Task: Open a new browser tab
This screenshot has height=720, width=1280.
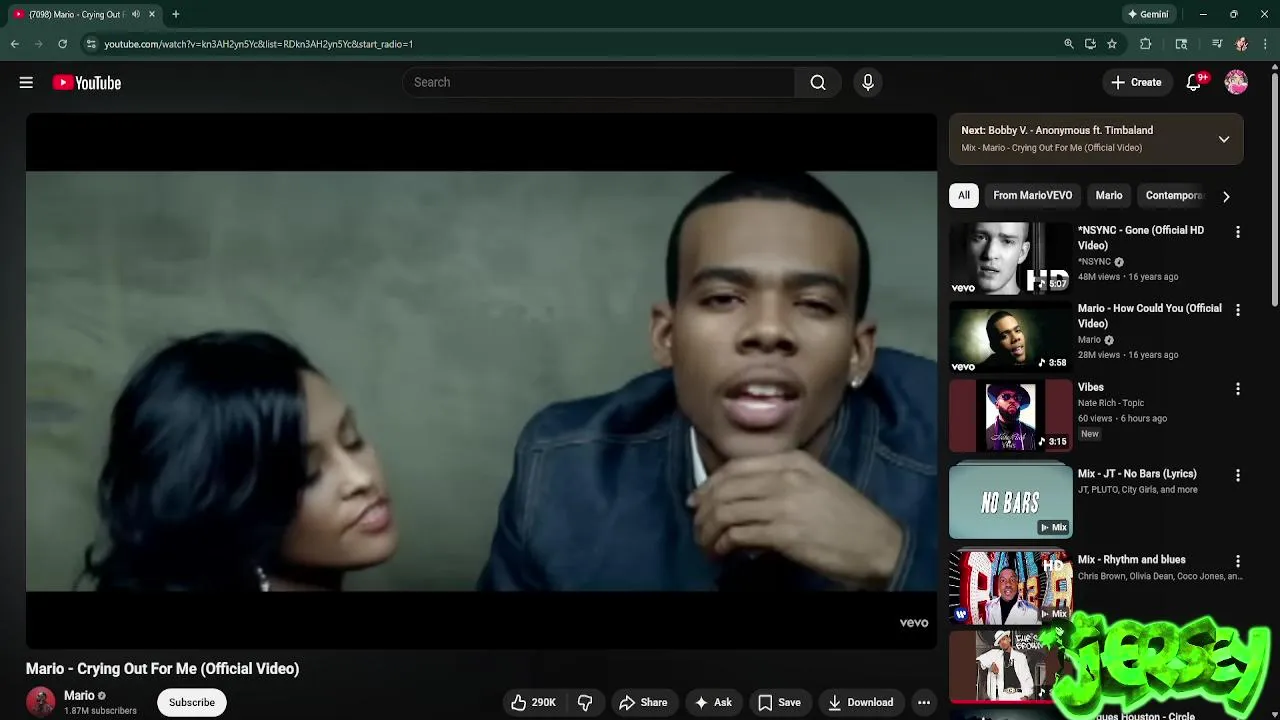Action: [x=175, y=14]
